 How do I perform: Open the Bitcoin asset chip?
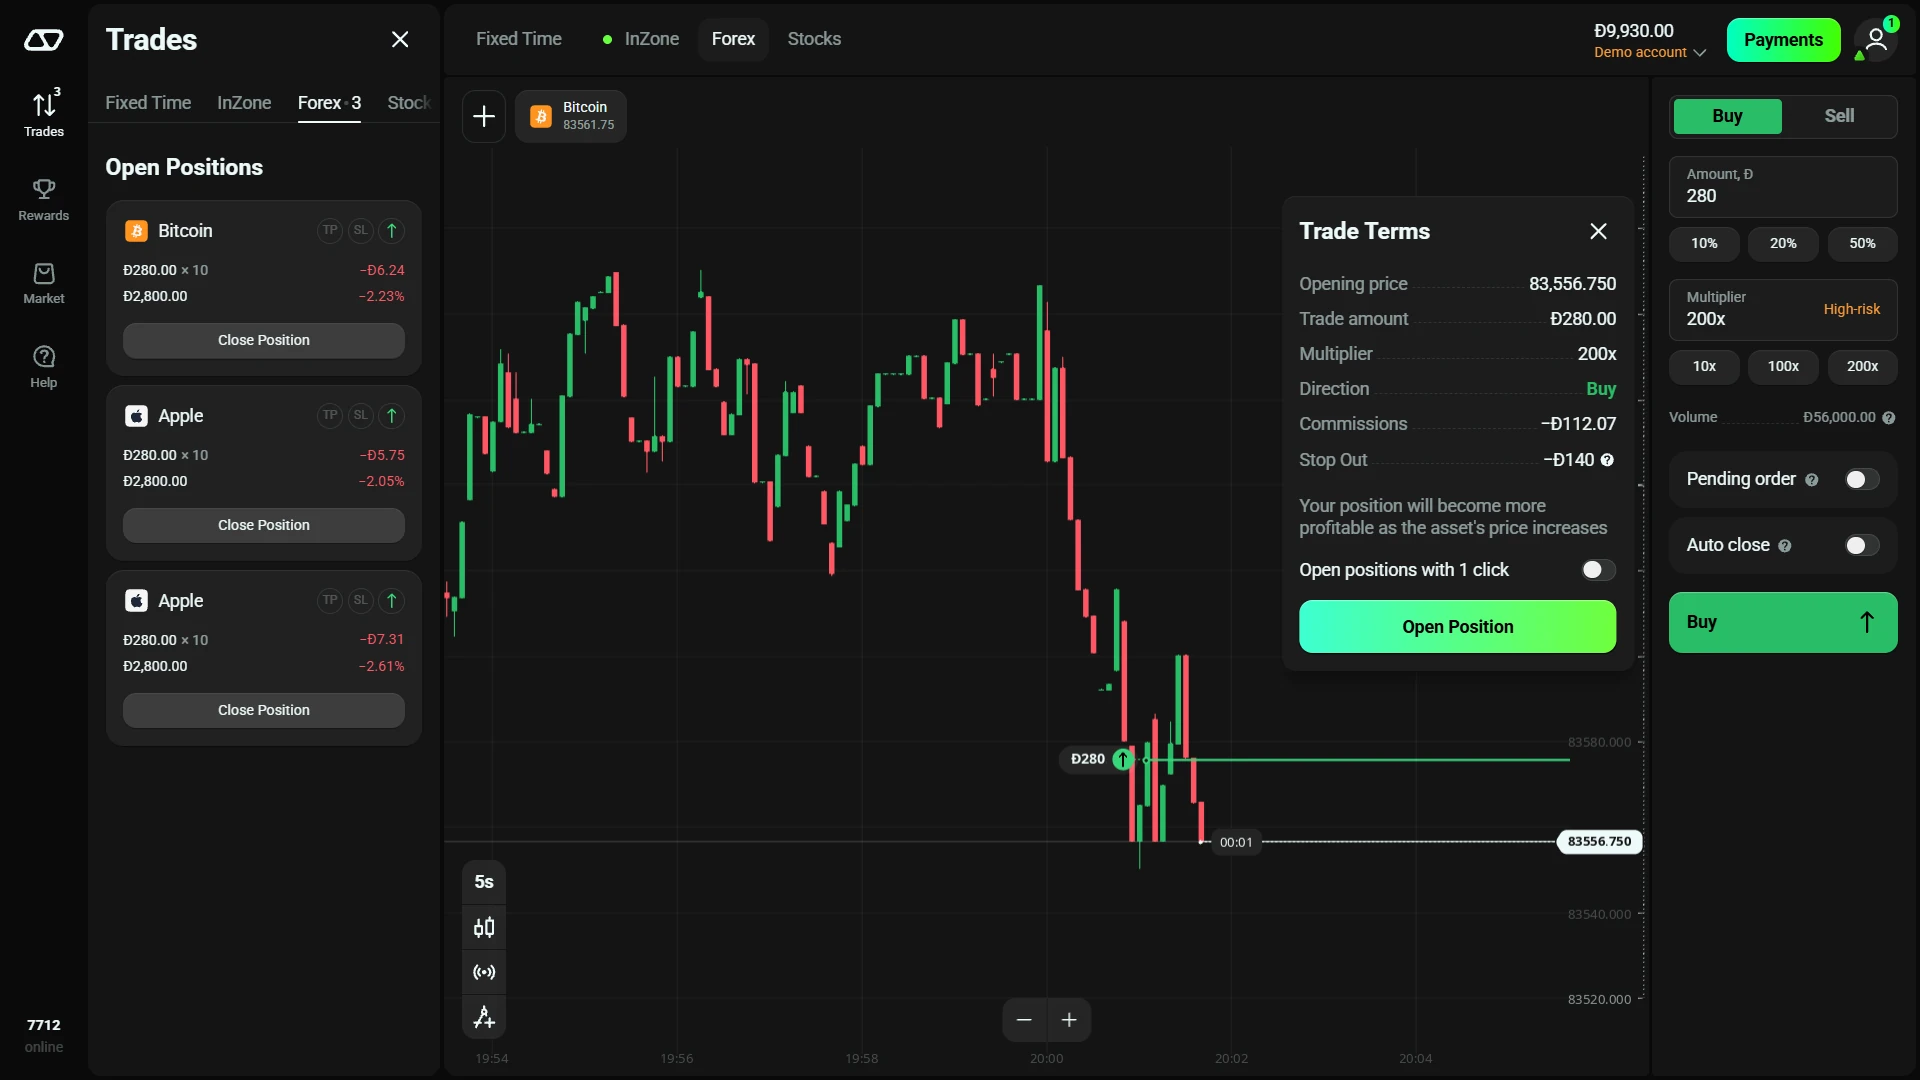[x=571, y=116]
